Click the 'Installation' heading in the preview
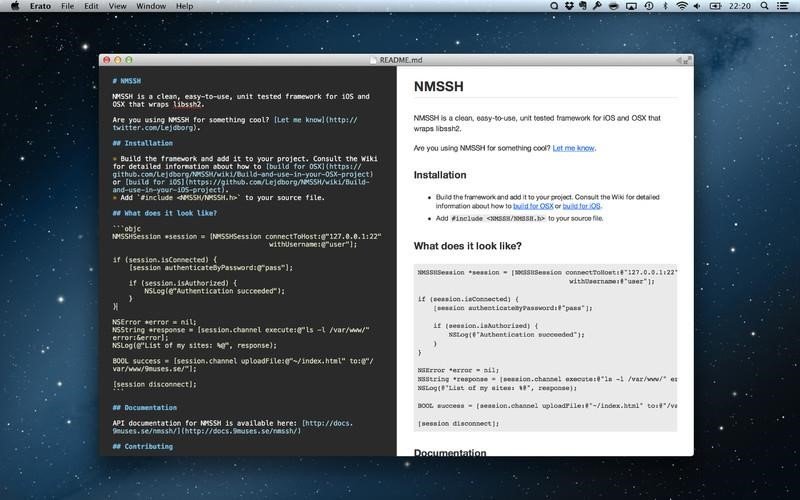Viewport: 800px width, 500px height. click(x=440, y=175)
